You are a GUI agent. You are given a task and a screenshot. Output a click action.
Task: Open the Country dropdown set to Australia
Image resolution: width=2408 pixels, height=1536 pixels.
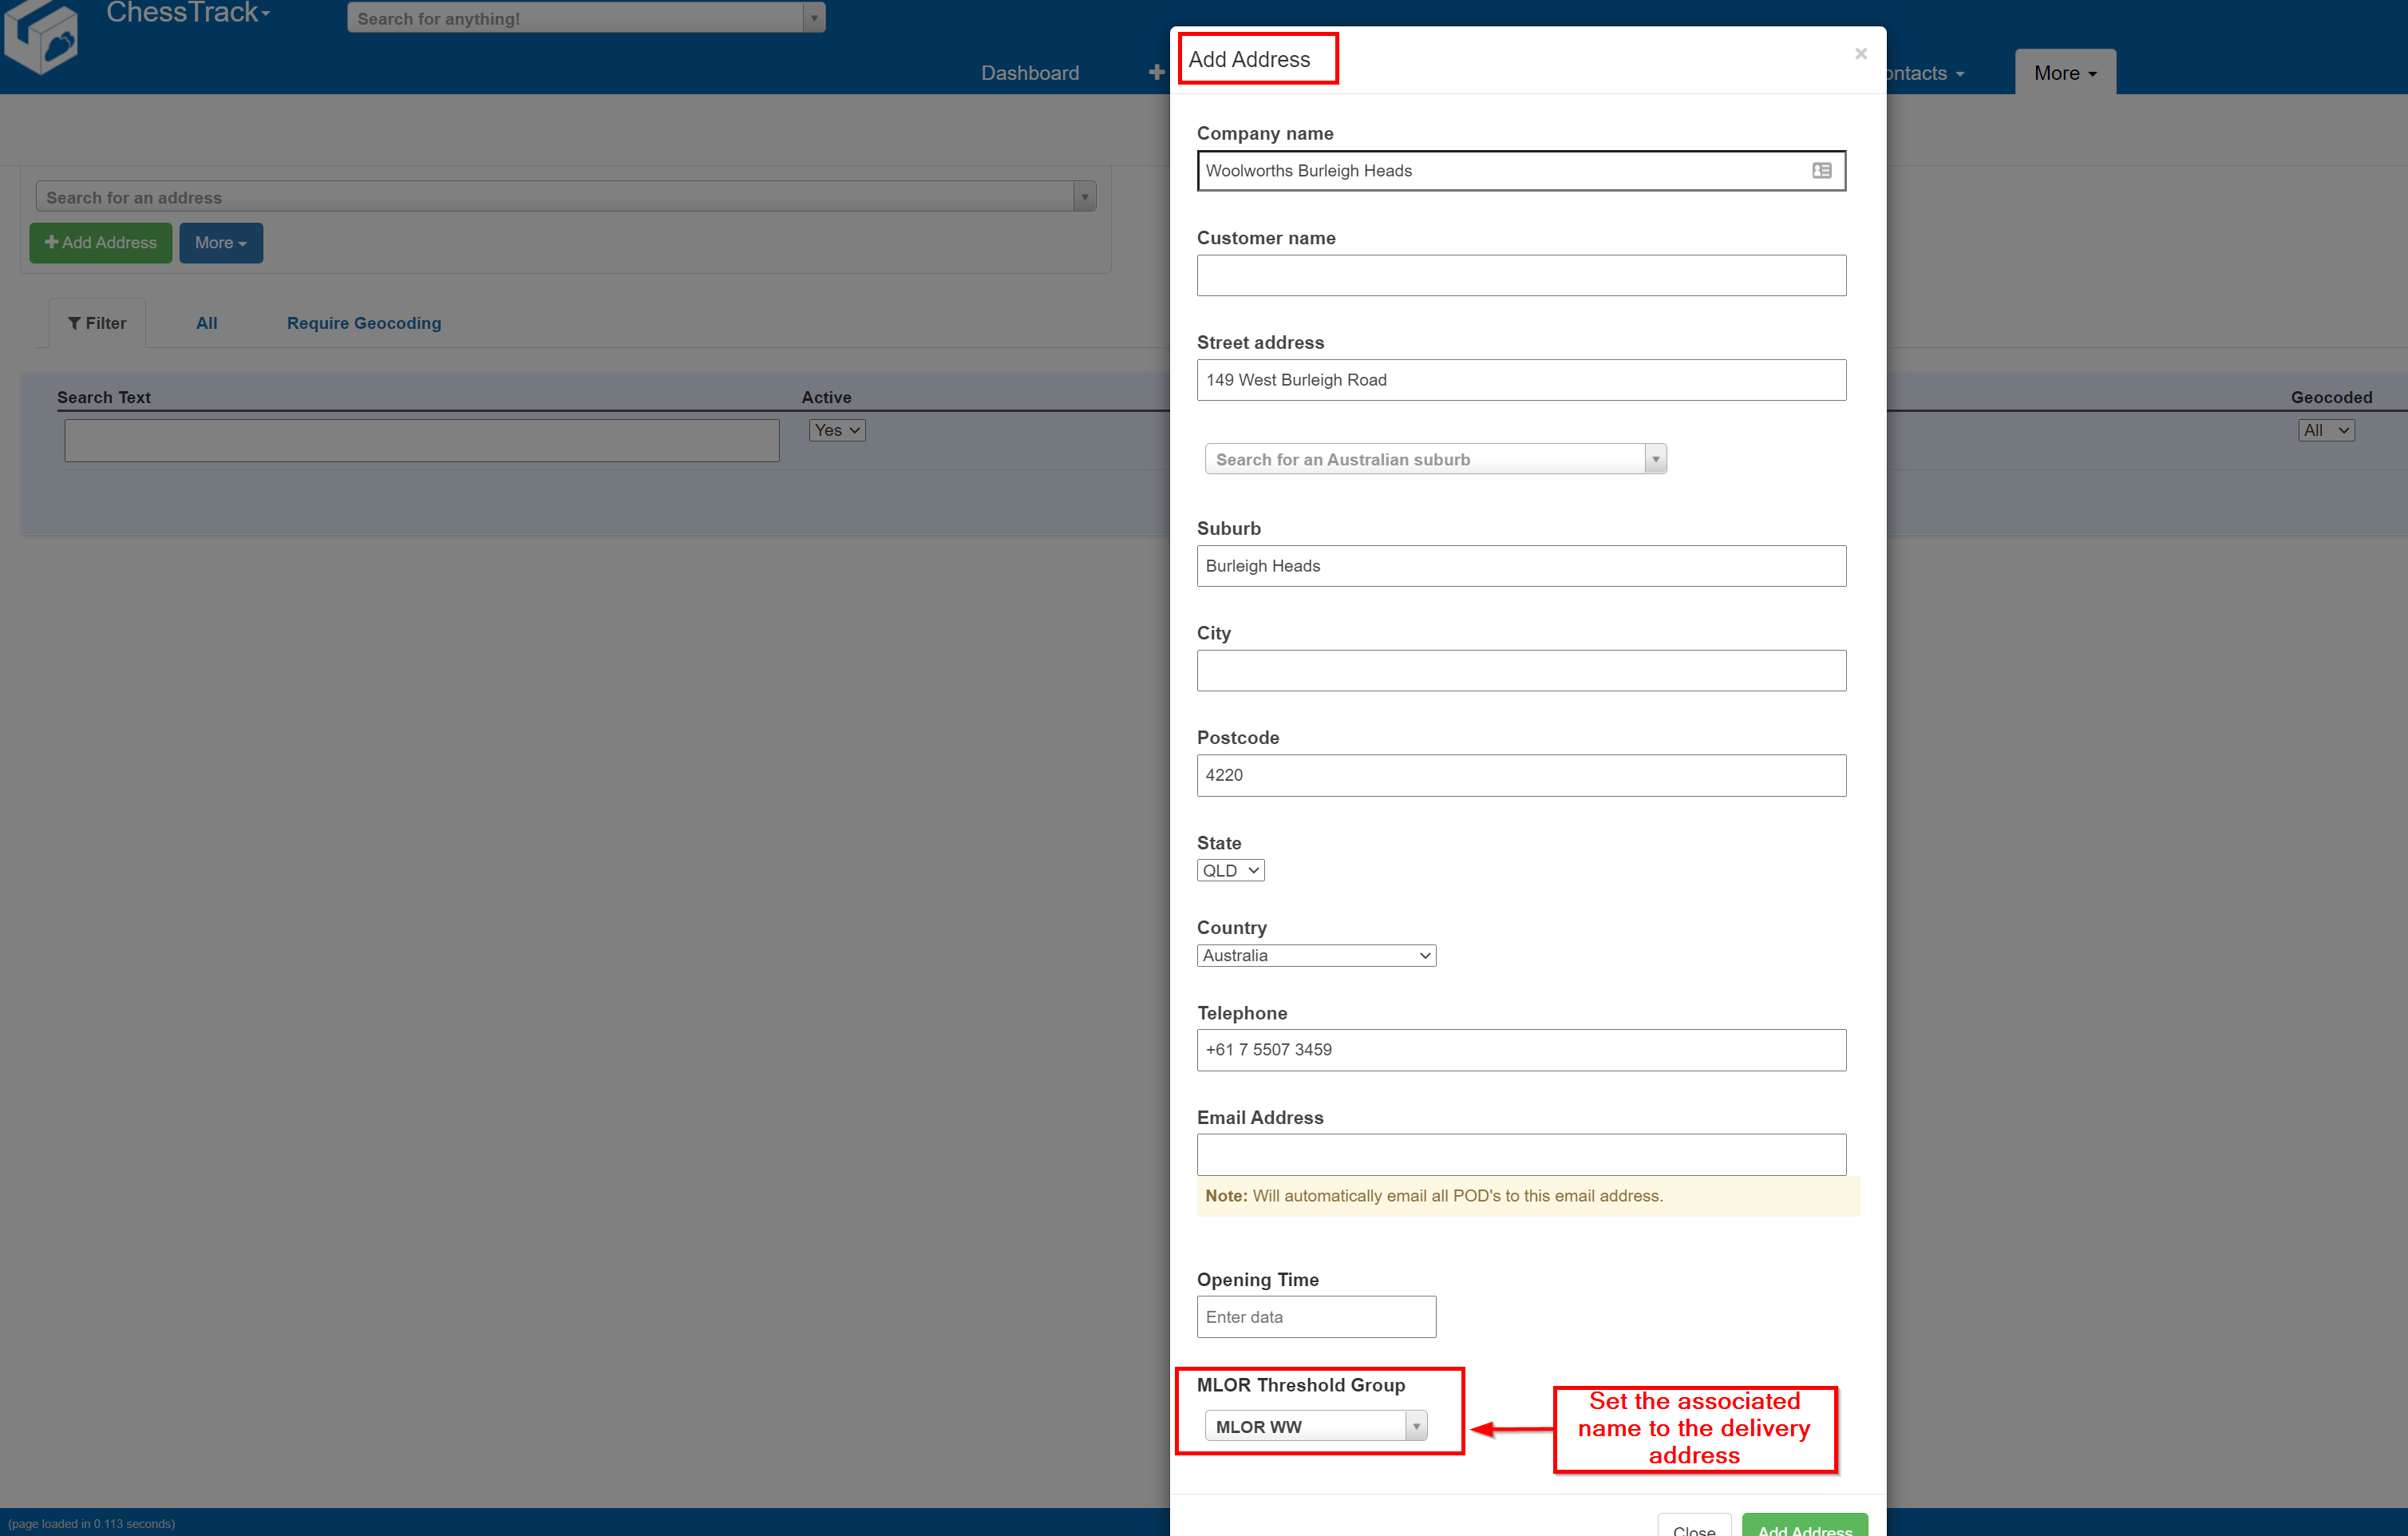(1316, 955)
